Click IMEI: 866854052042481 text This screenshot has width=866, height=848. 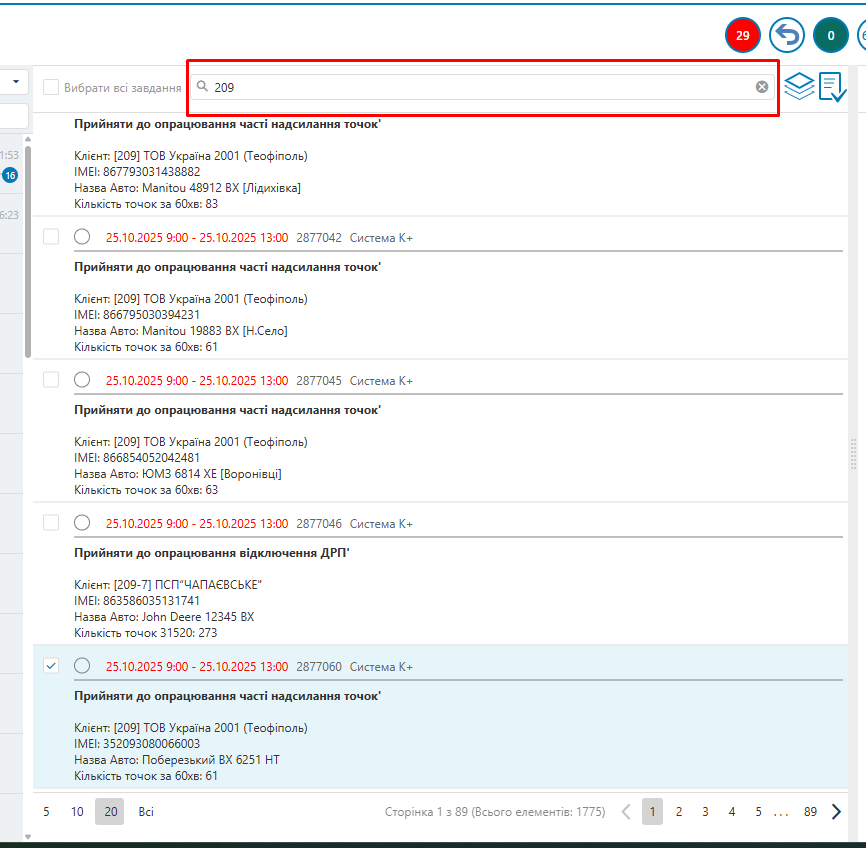[137, 458]
